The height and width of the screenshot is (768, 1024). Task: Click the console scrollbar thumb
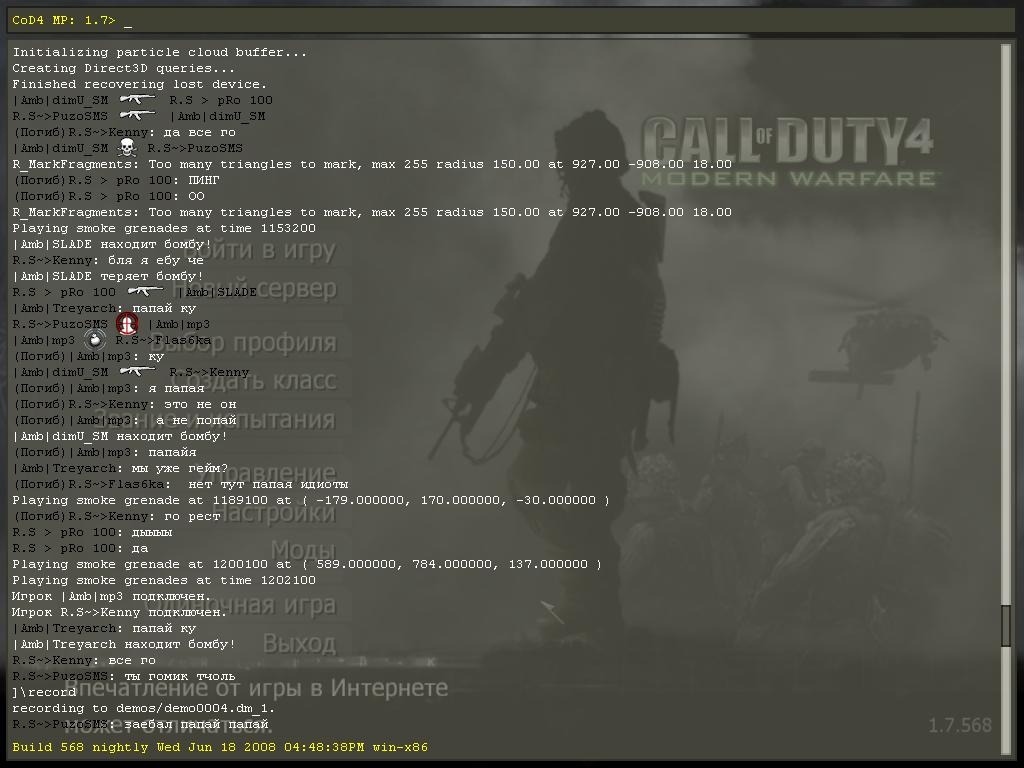click(1006, 627)
